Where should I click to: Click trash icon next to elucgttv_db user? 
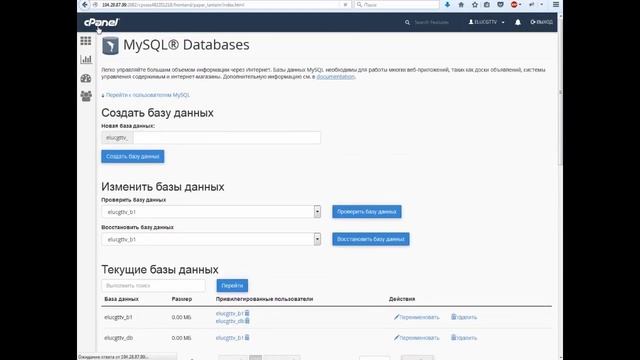pyautogui.click(x=247, y=321)
